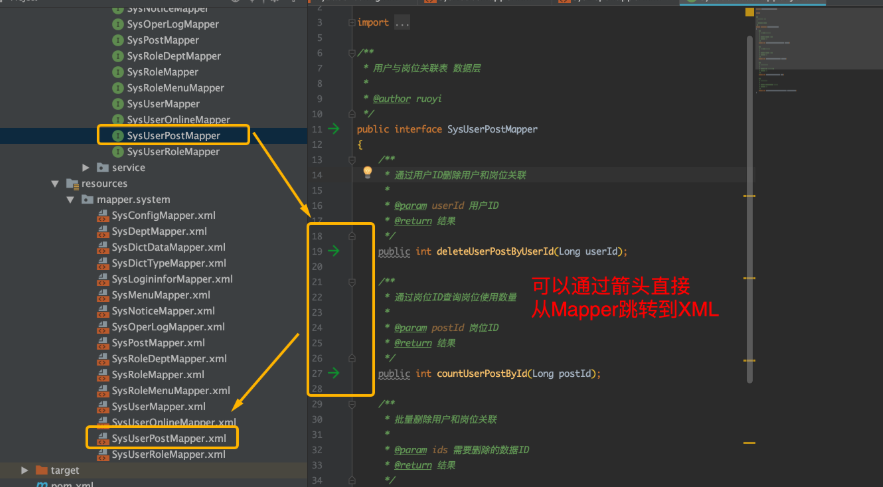Click countUserPostById method name in editor

tap(481, 373)
